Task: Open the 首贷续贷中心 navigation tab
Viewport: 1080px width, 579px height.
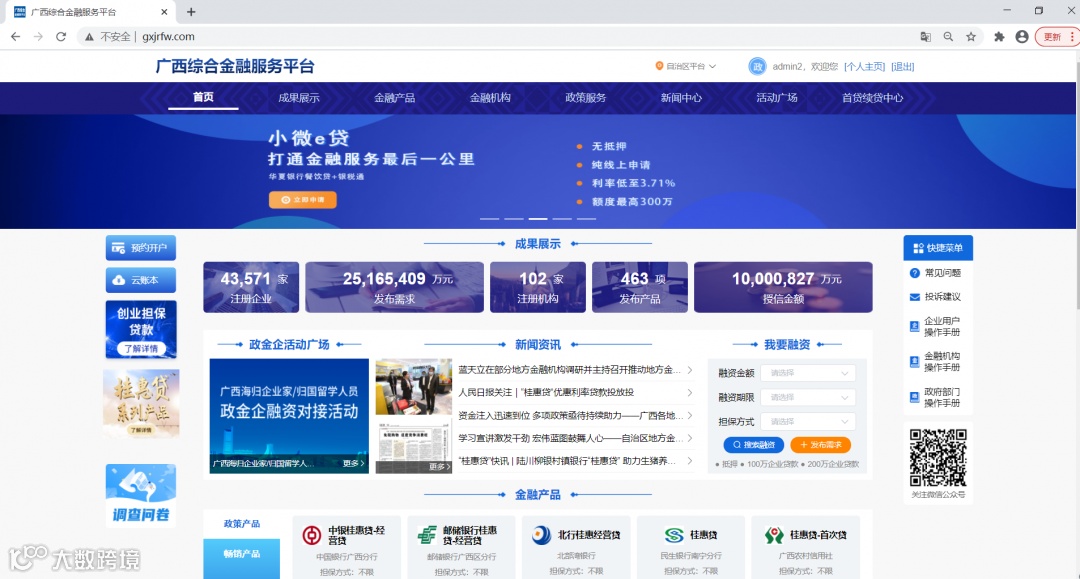Action: point(873,98)
